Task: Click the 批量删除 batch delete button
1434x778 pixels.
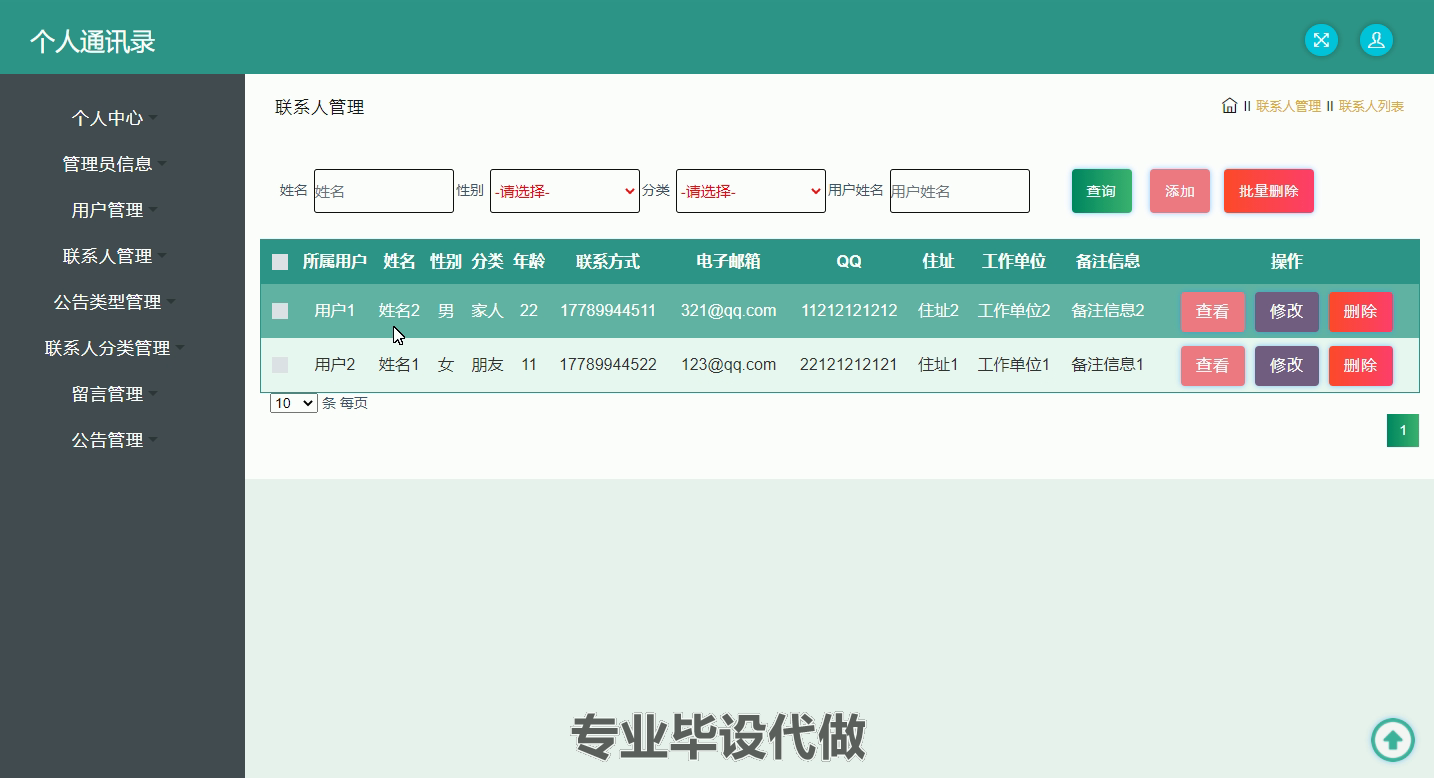Action: [1269, 191]
